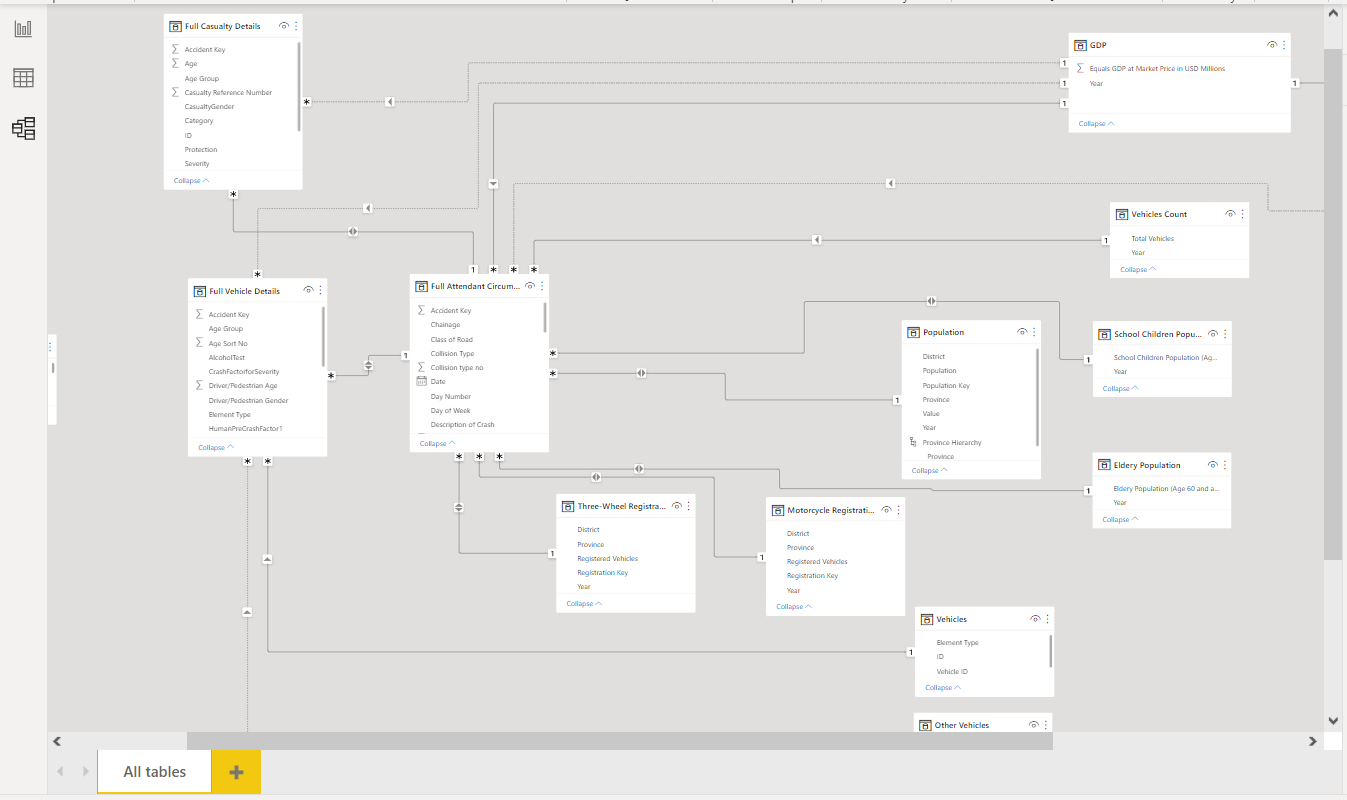The width and height of the screenshot is (1347, 800).
Task: Select the Model view icon
Action: pyautogui.click(x=23, y=128)
